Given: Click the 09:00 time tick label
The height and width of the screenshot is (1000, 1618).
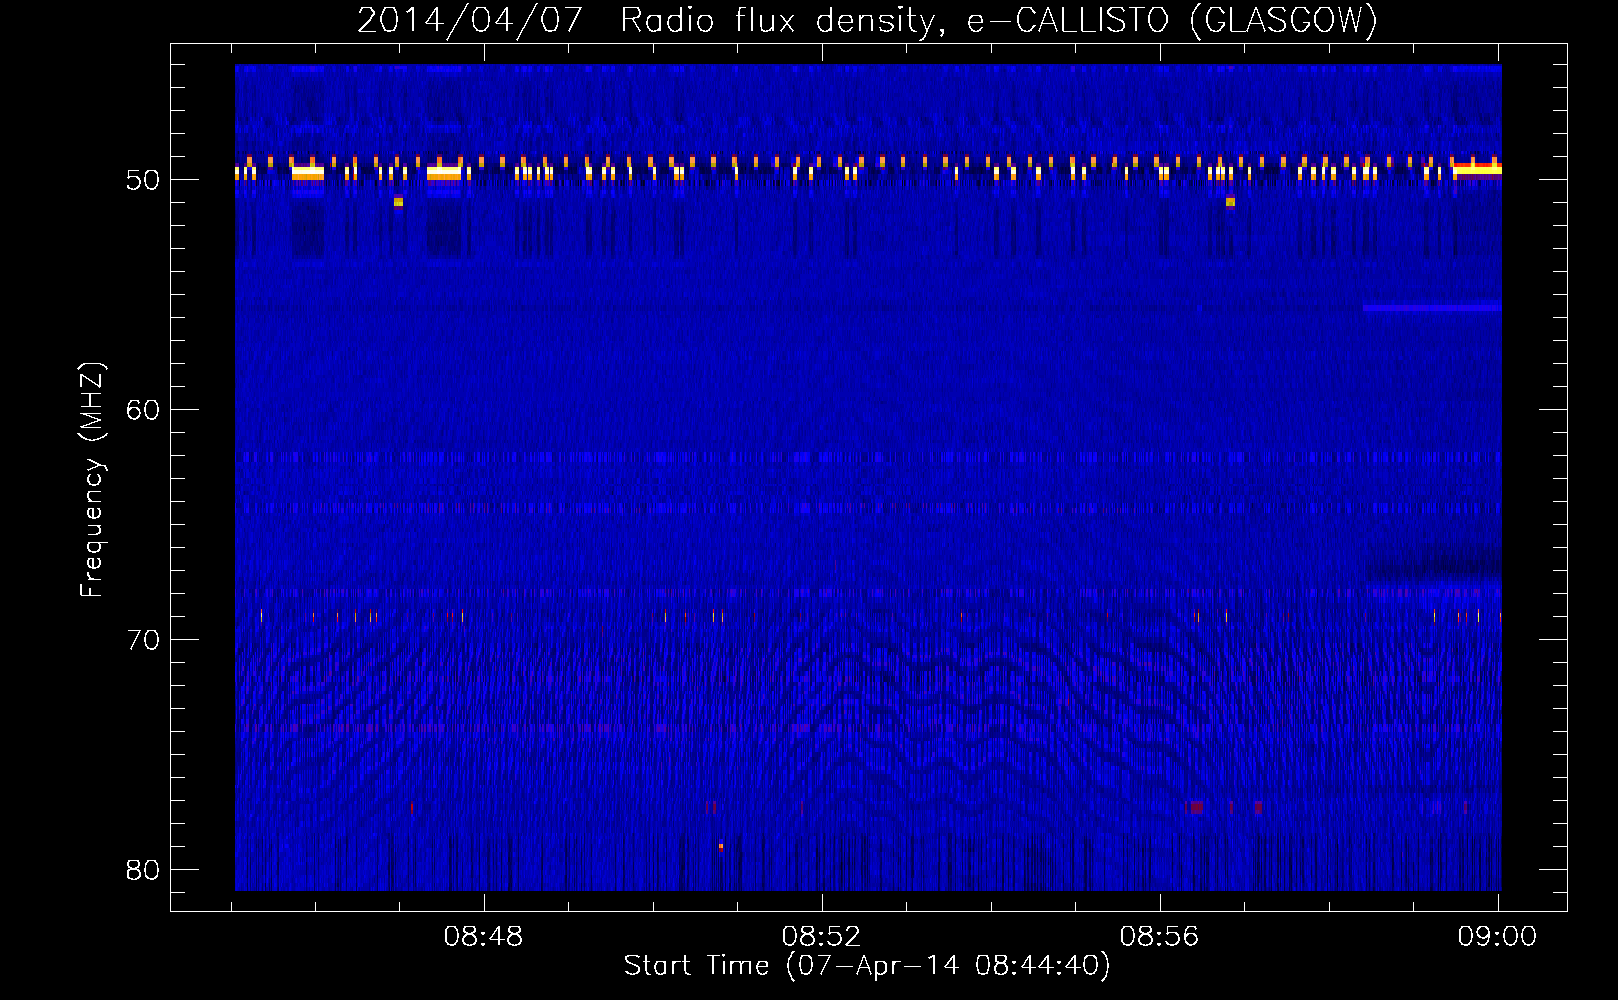Looking at the screenshot, I should [1497, 937].
